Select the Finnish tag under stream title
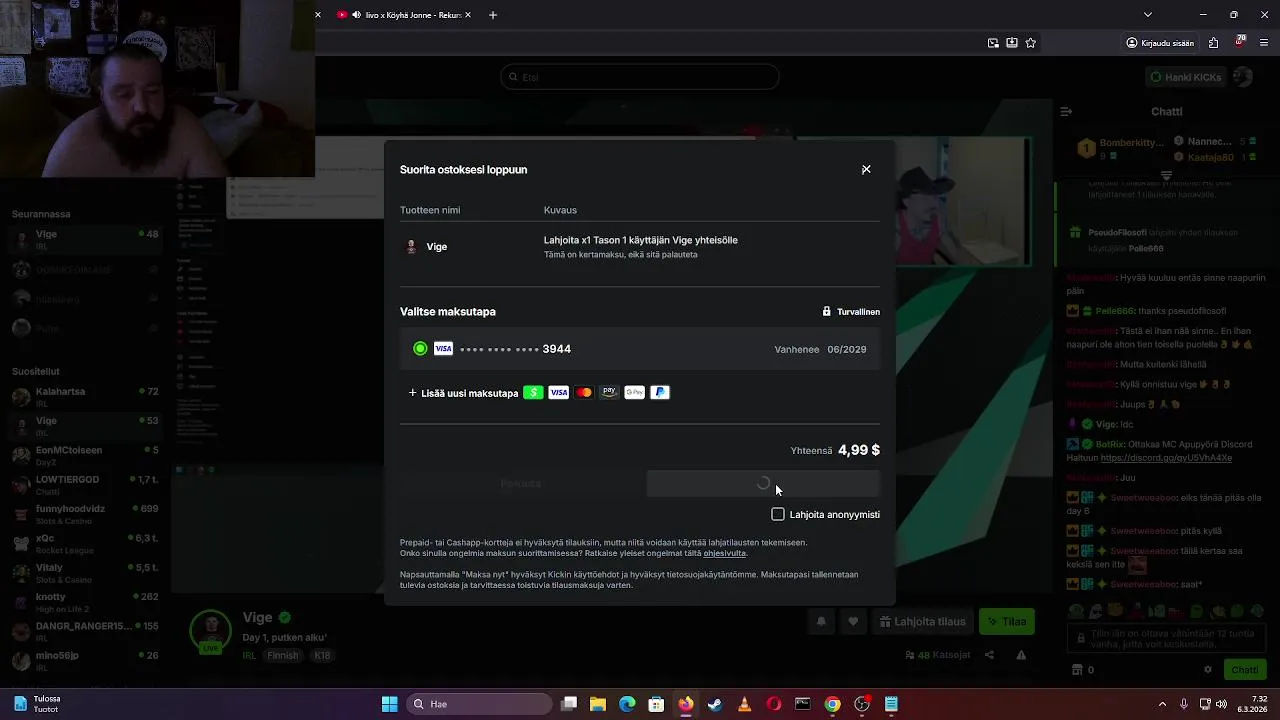The height and width of the screenshot is (720, 1280). click(282, 656)
